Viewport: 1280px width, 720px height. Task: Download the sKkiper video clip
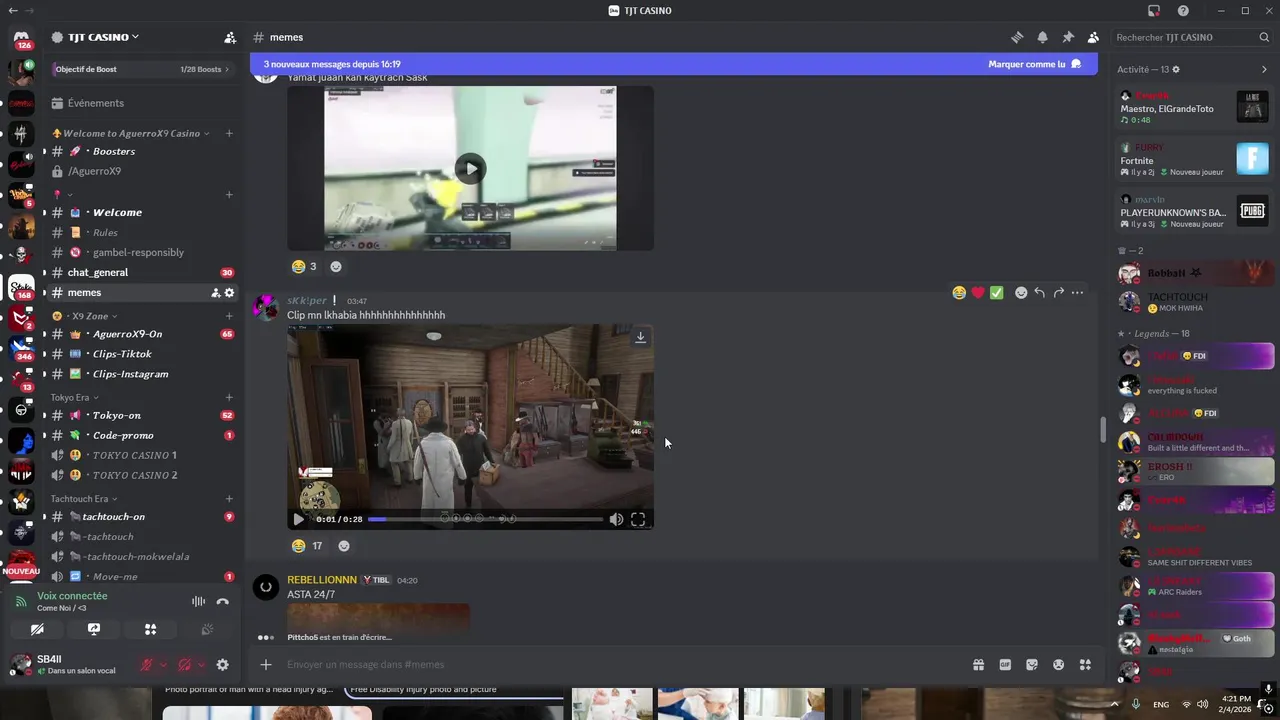[x=640, y=338]
